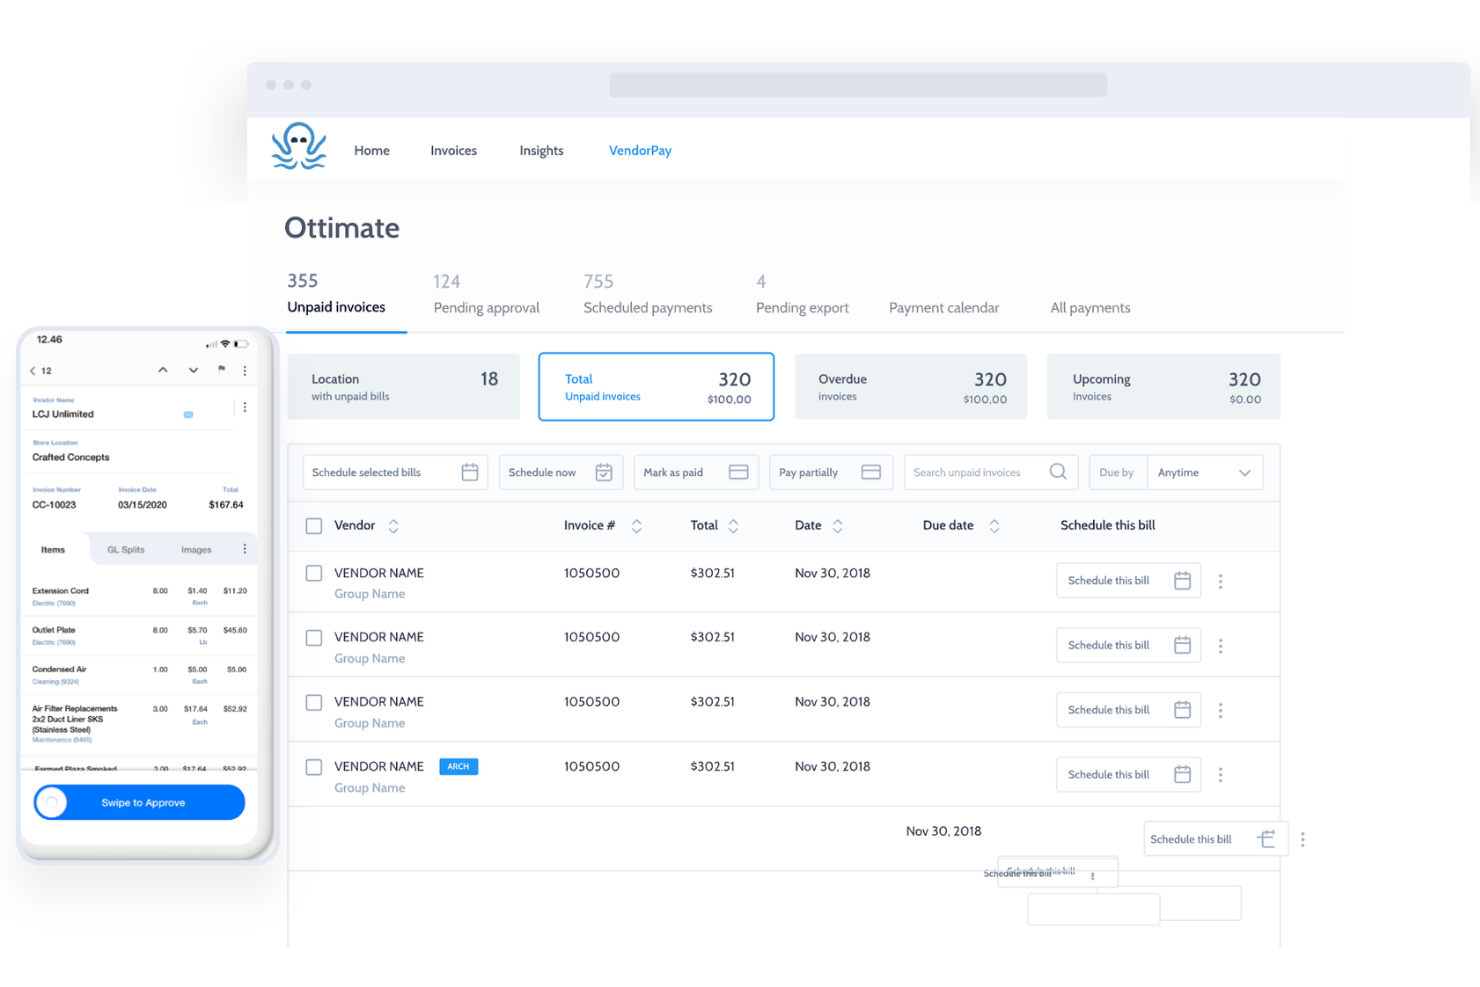Tap the flag icon on phone header
This screenshot has width=1480, height=987.
pyautogui.click(x=221, y=370)
